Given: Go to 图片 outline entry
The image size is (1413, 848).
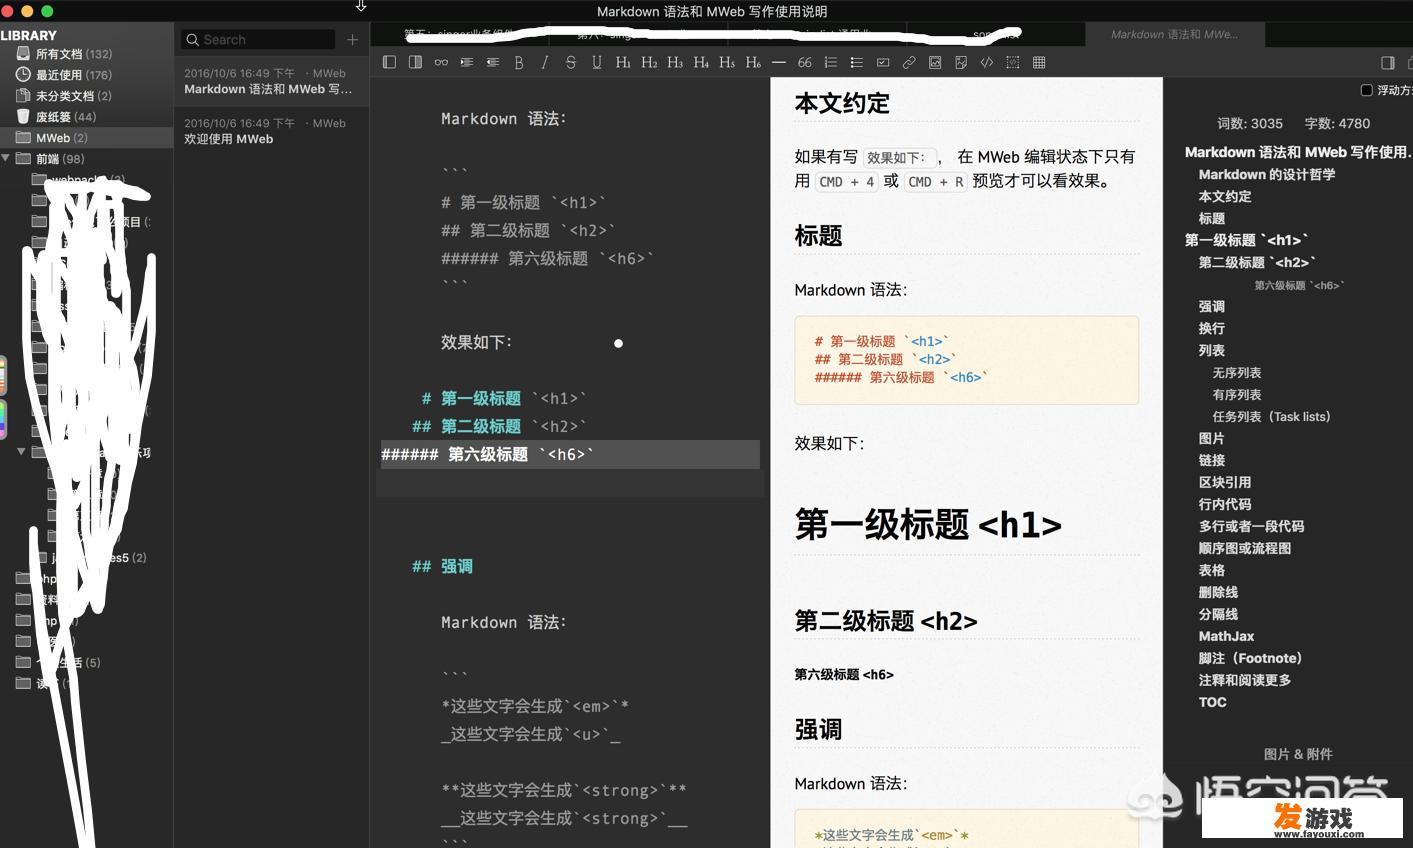Looking at the screenshot, I should click(1211, 438).
